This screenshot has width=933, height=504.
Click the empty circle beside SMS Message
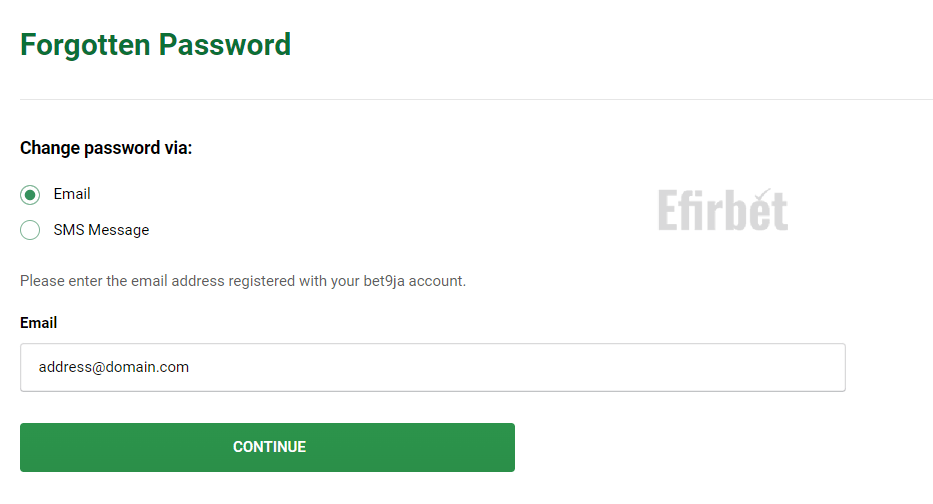(x=30, y=230)
